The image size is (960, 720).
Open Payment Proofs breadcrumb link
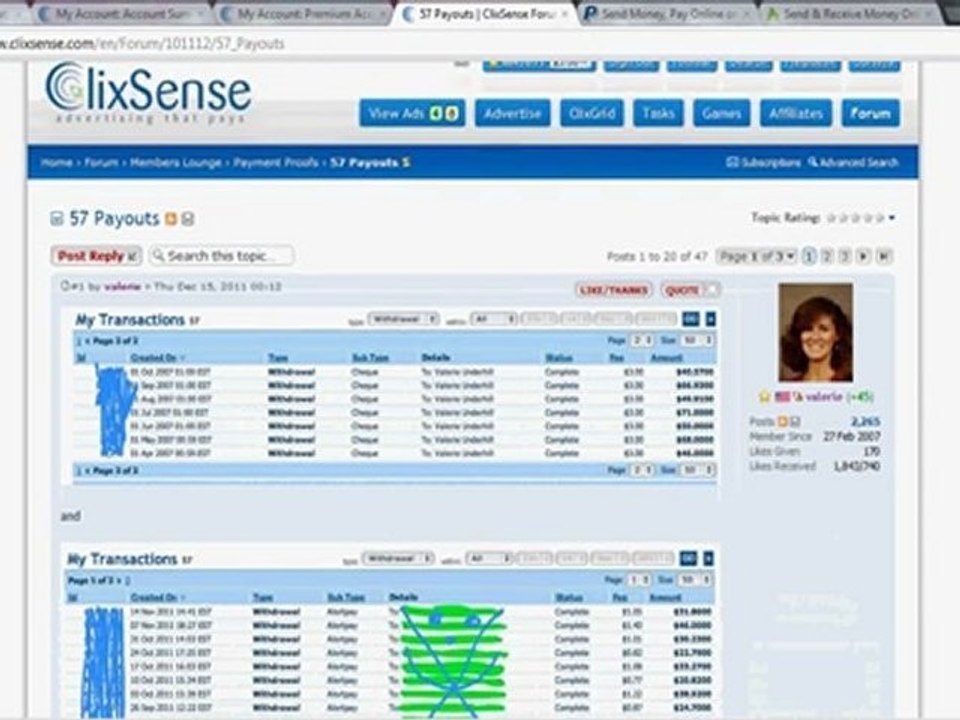(x=276, y=163)
